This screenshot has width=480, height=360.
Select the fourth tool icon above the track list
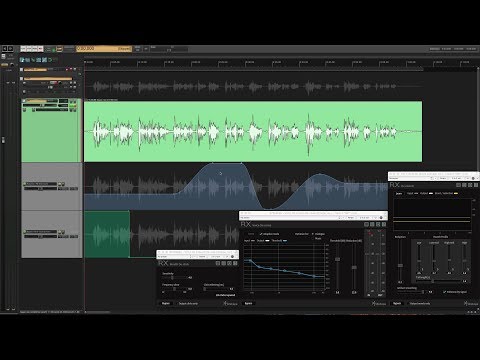(39, 60)
